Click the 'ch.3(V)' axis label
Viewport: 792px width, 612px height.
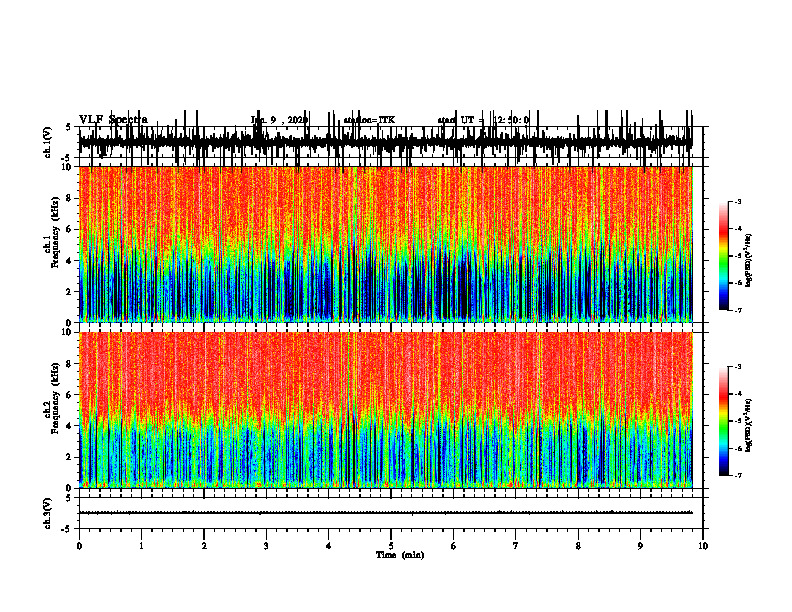pyautogui.click(x=48, y=513)
